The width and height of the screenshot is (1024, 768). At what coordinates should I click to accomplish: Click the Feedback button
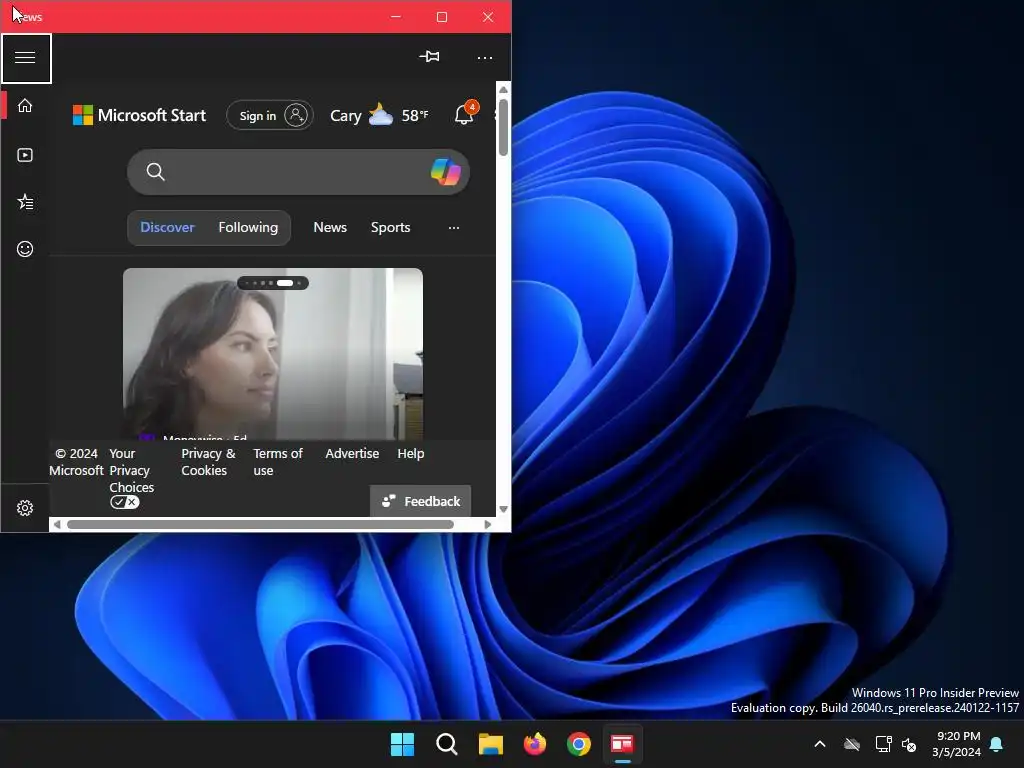coord(421,501)
